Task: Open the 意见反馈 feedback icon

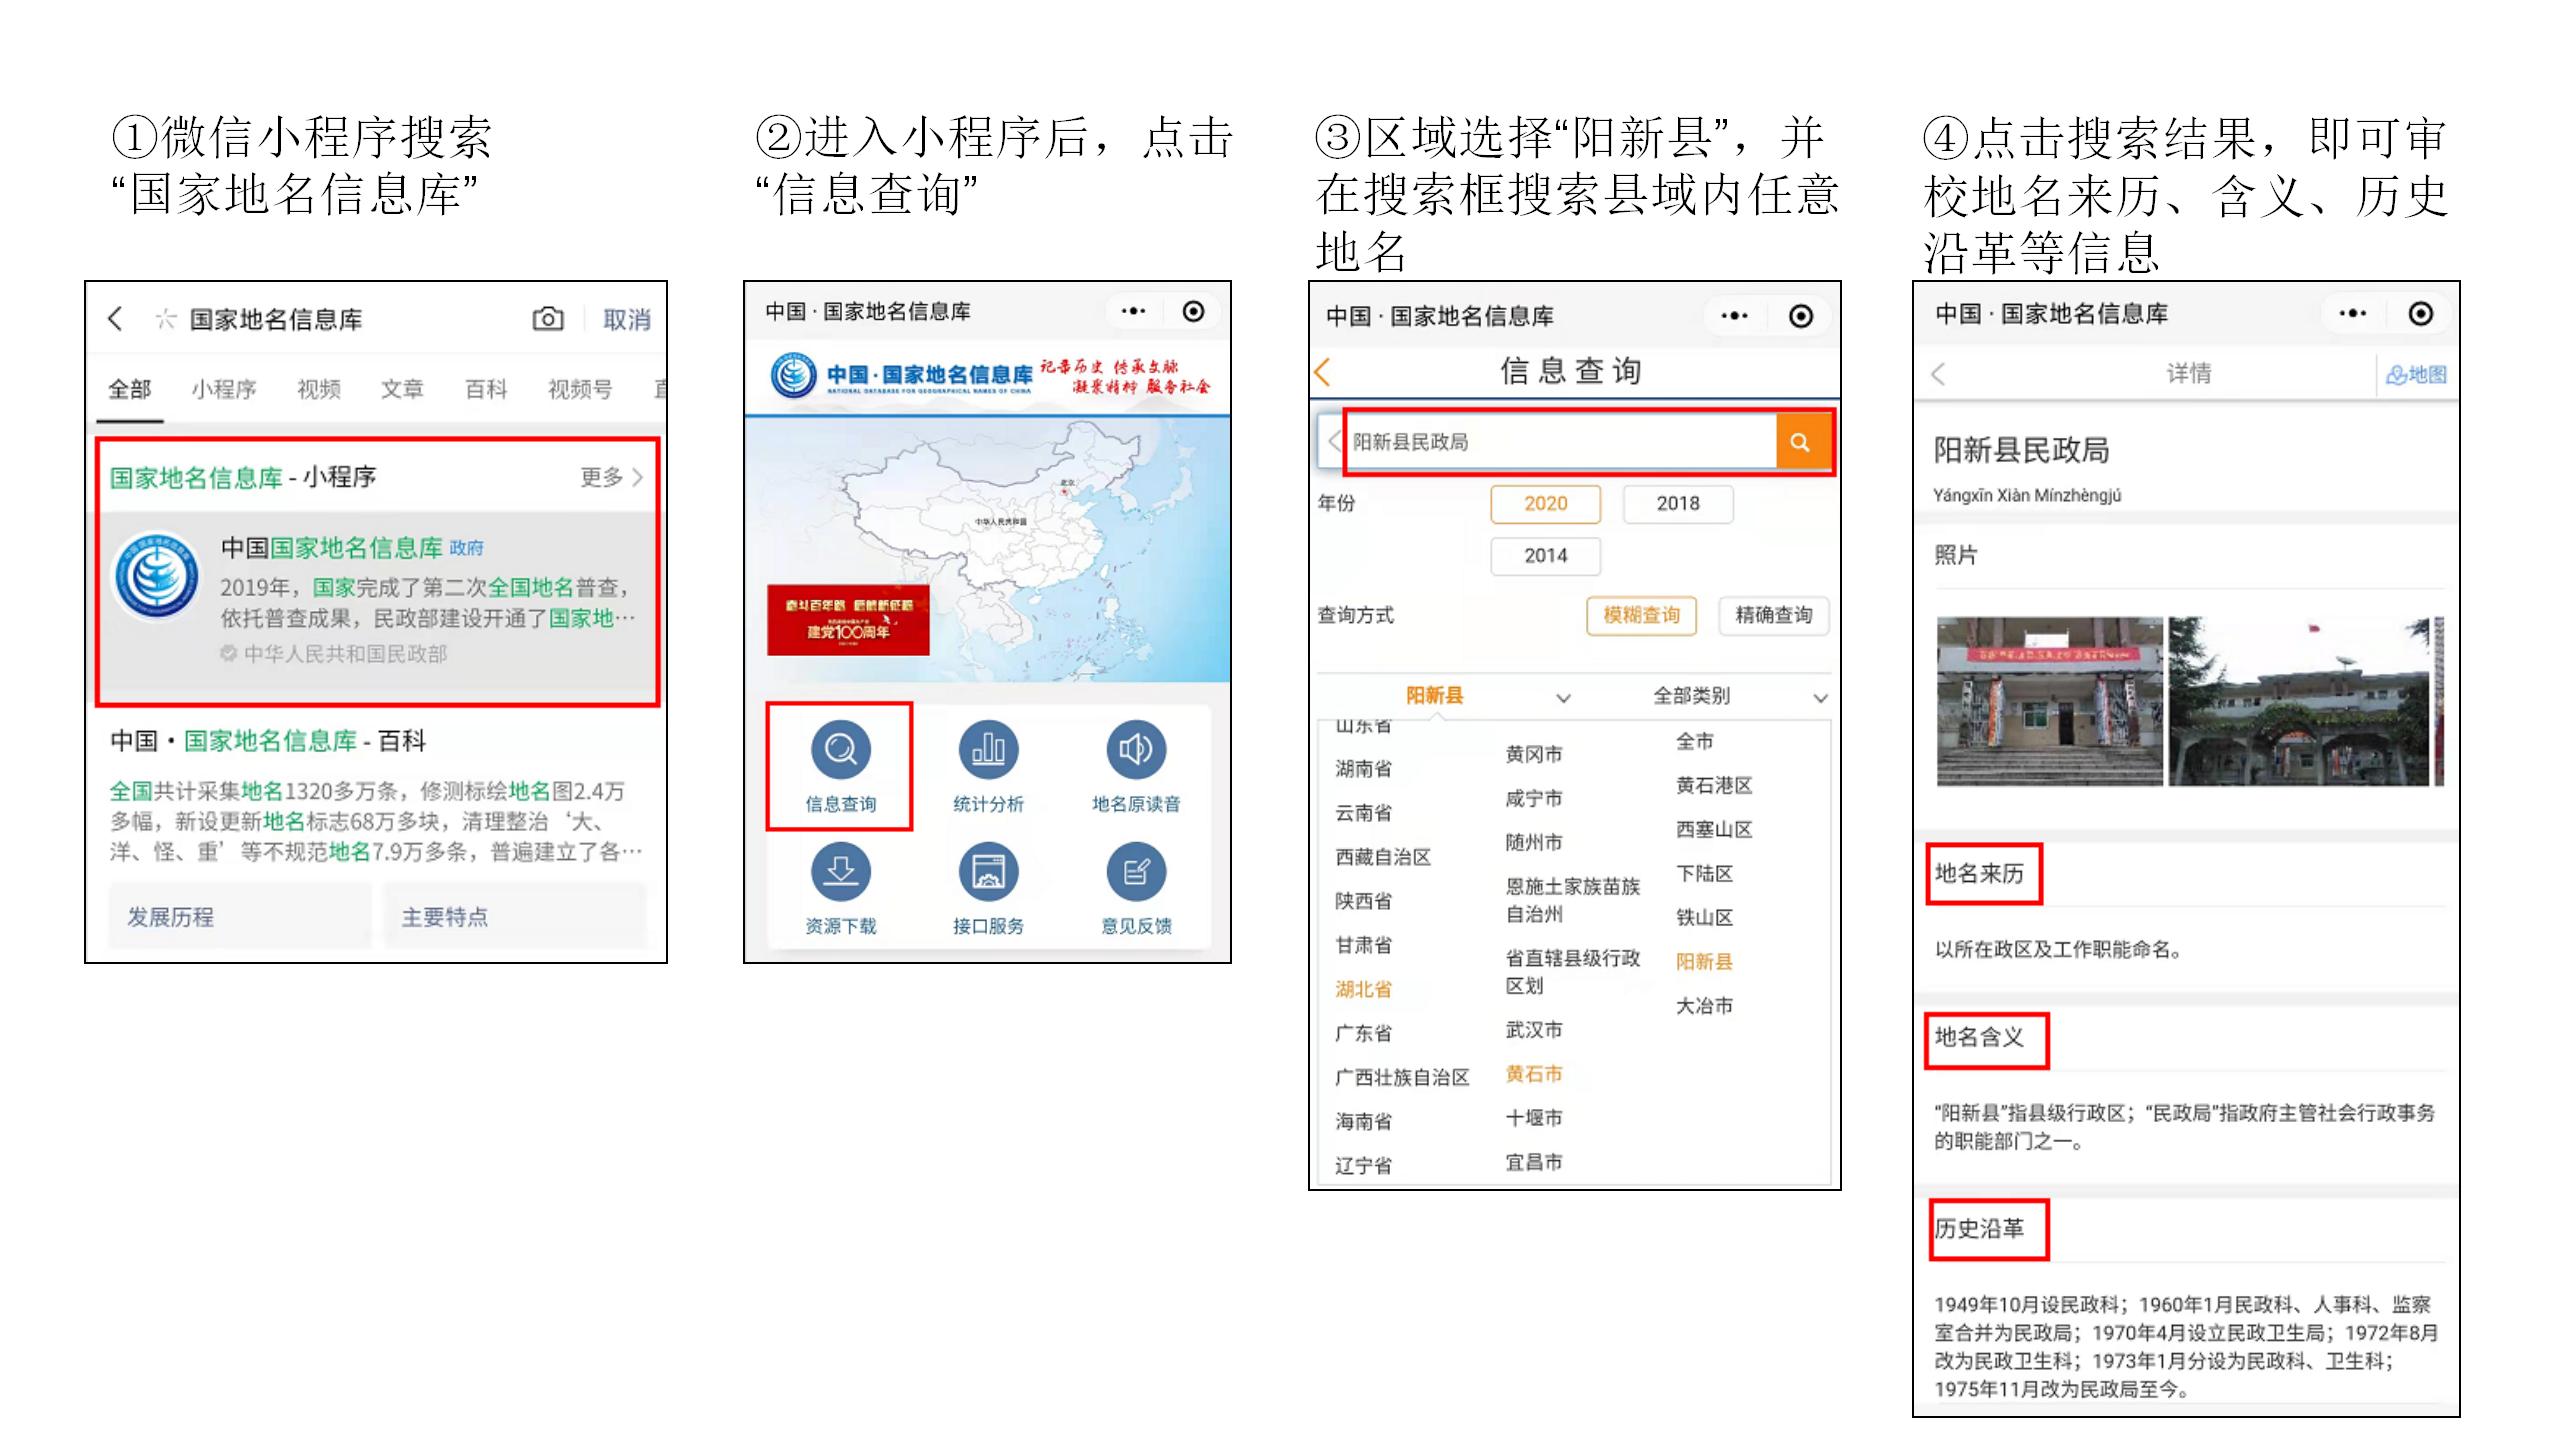Action: 1136,872
